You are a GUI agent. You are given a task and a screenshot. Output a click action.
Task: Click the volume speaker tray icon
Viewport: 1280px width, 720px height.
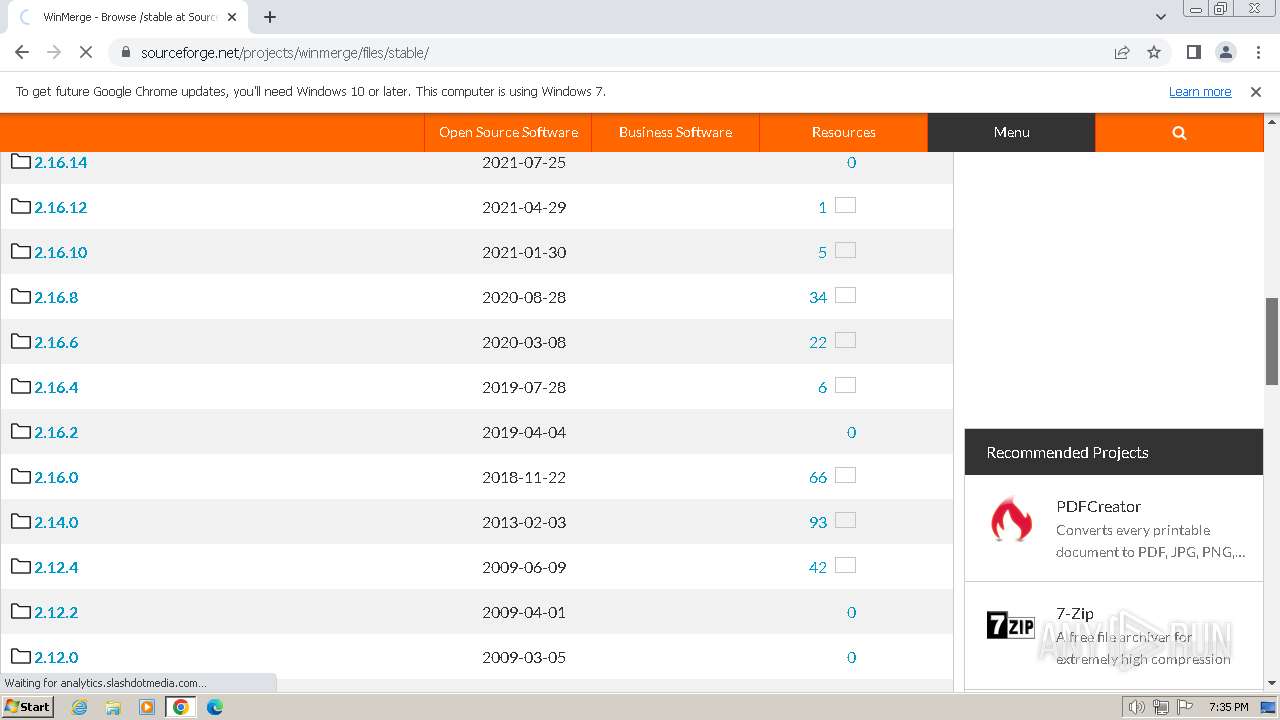click(x=1136, y=707)
